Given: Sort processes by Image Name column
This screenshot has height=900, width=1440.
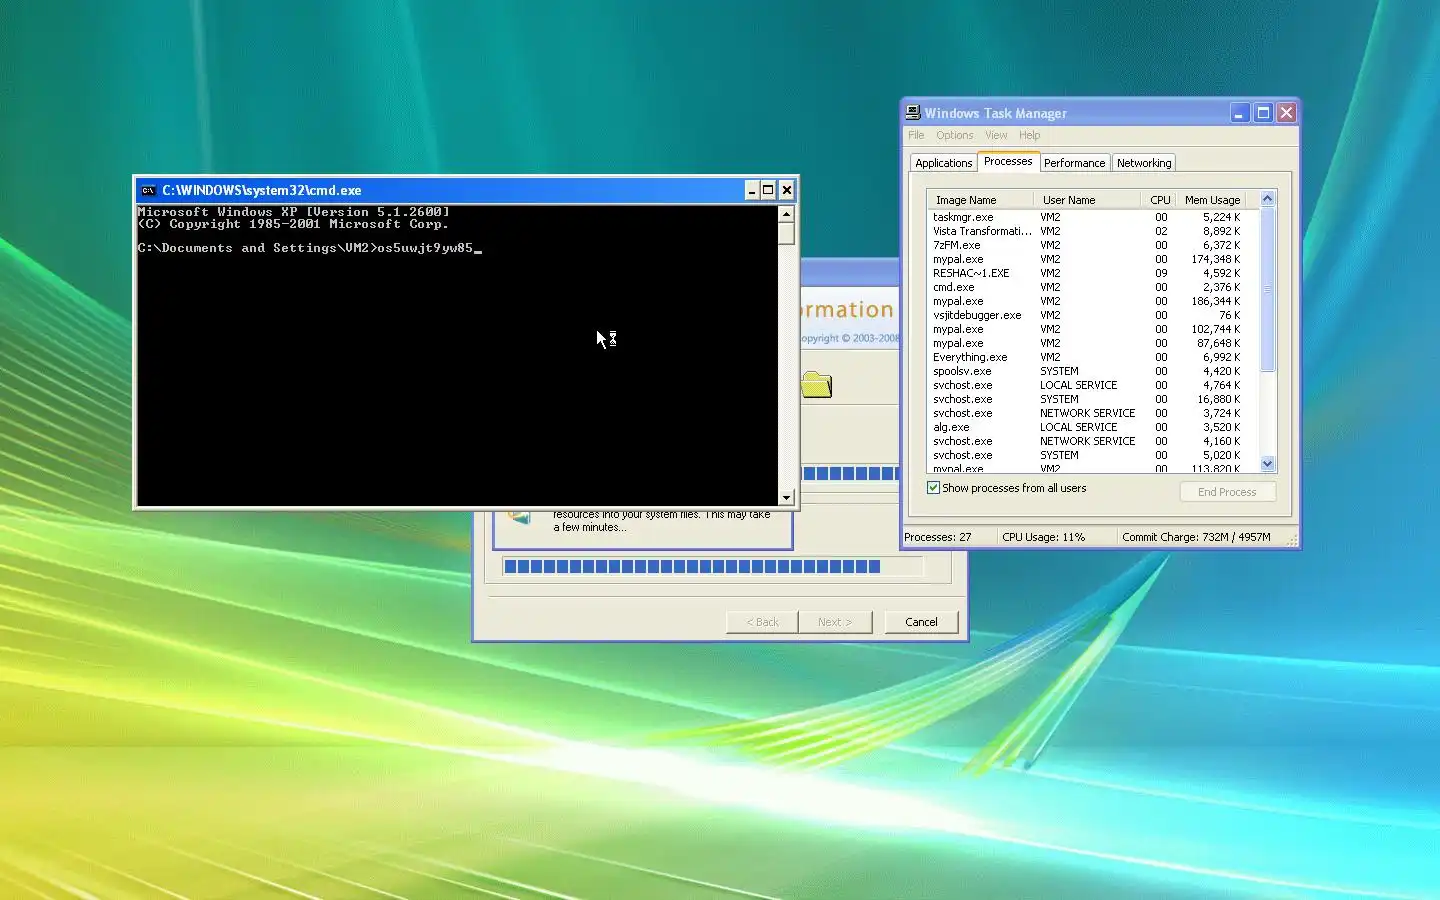Looking at the screenshot, I should pos(980,200).
